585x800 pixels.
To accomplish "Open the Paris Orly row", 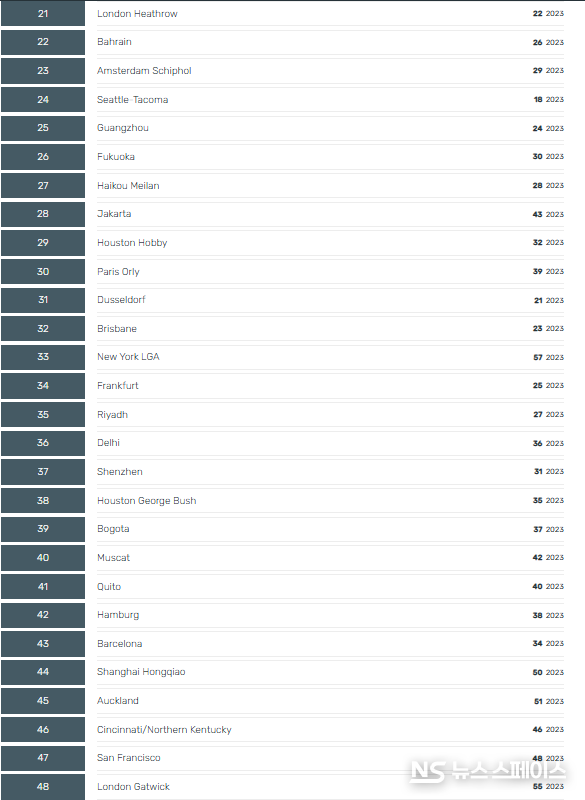I will tap(330, 271).
